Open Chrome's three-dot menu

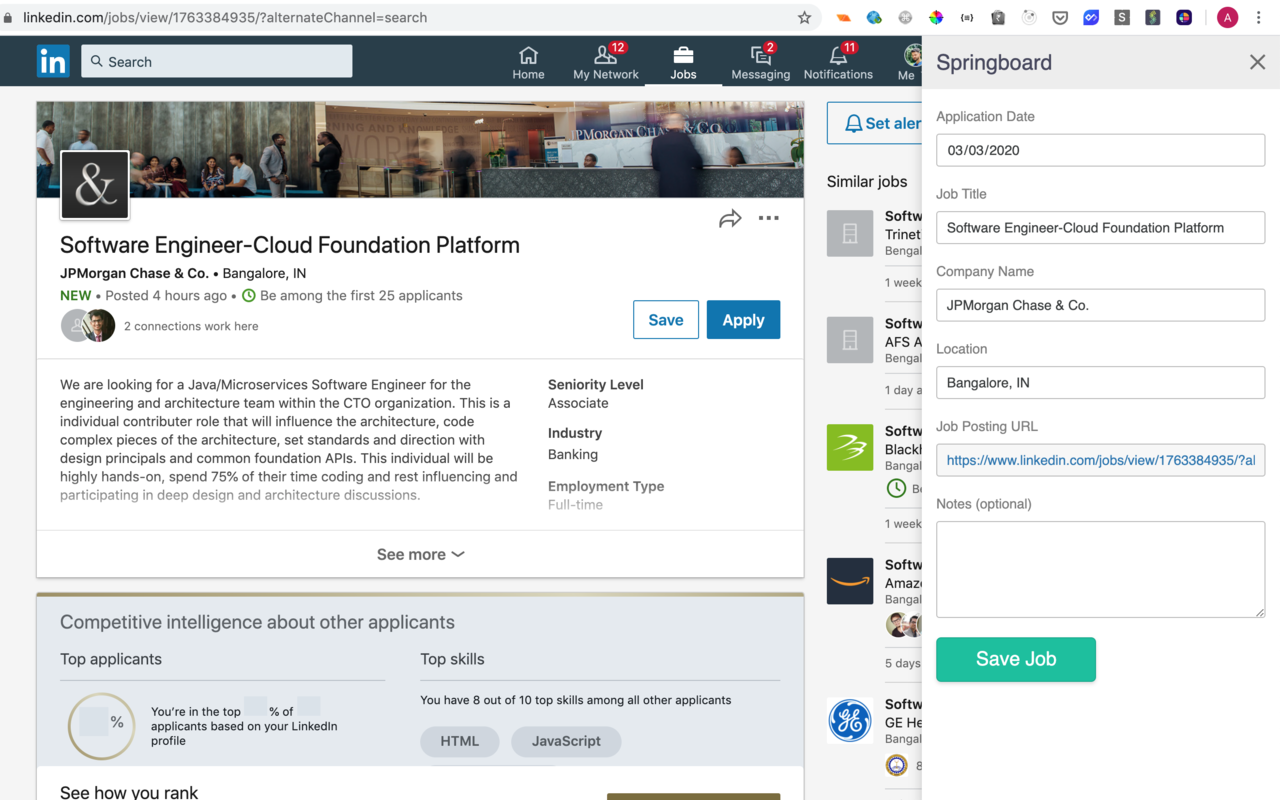pos(1260,17)
